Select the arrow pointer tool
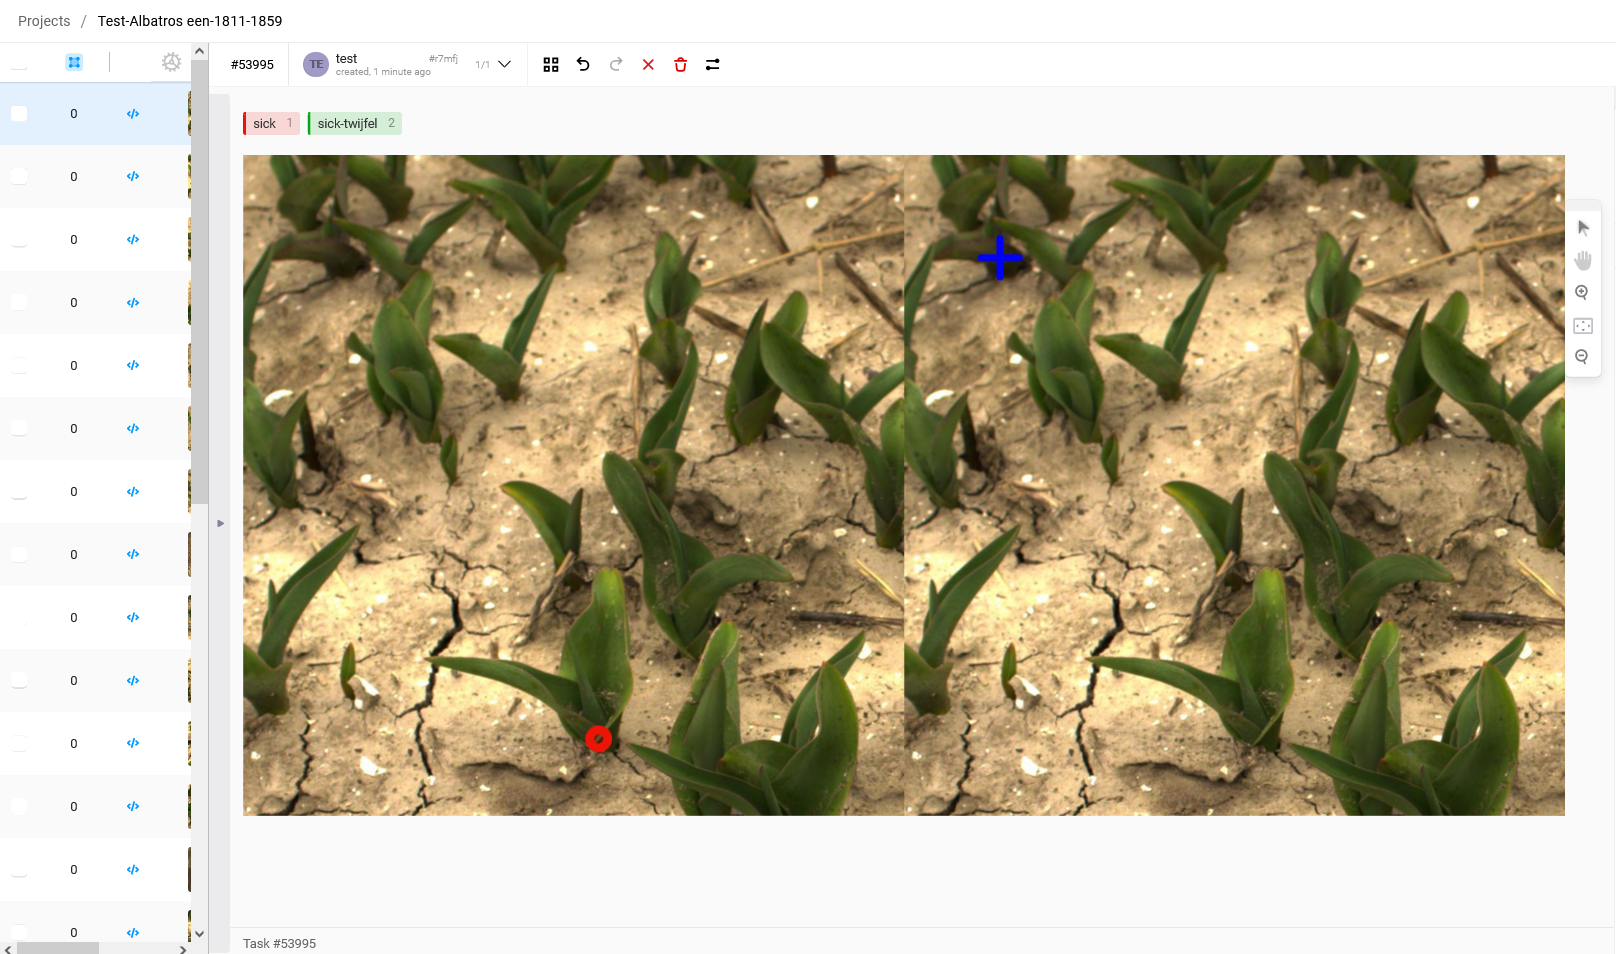The width and height of the screenshot is (1616, 954). [x=1582, y=228]
